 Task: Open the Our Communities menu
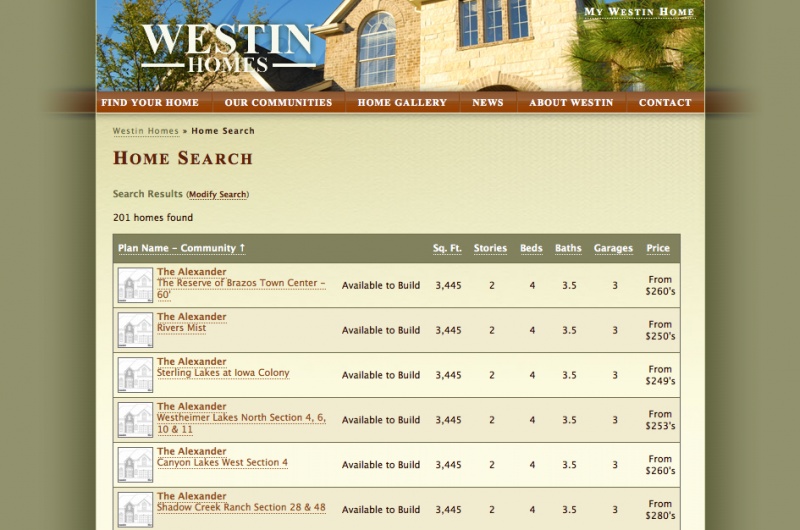click(x=278, y=103)
